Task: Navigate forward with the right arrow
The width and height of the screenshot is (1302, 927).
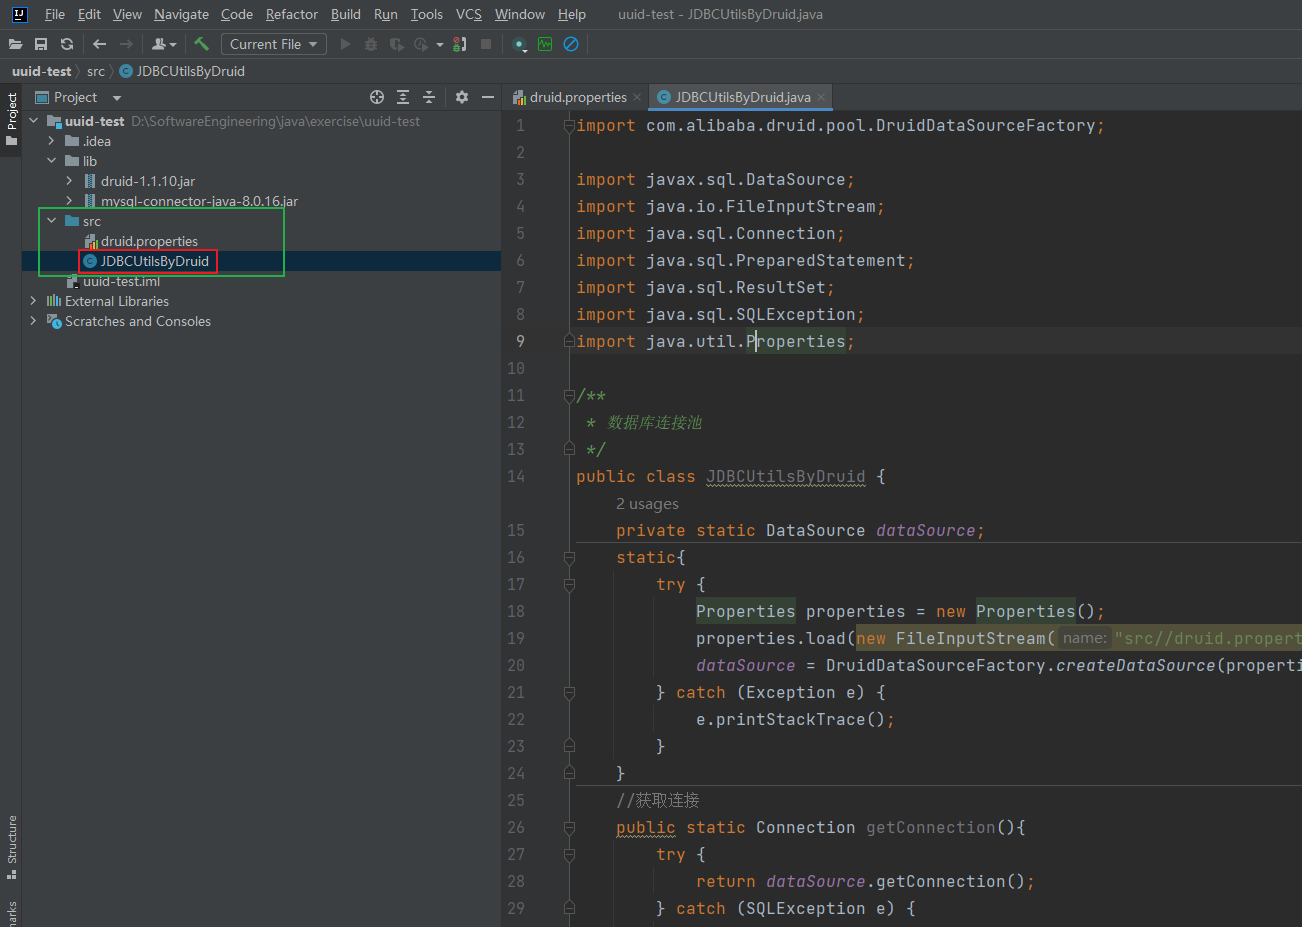Action: coord(126,44)
